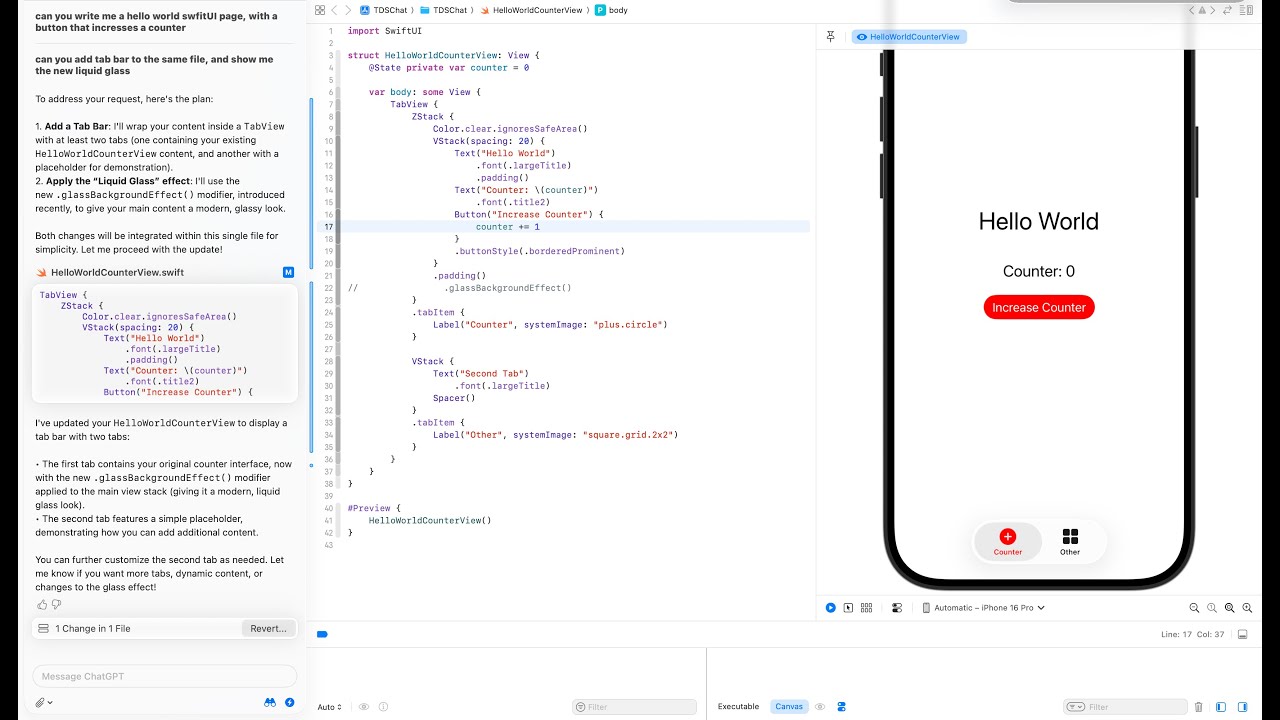The image size is (1280, 720).
Task: Open canvas device settings
Action: point(897,607)
